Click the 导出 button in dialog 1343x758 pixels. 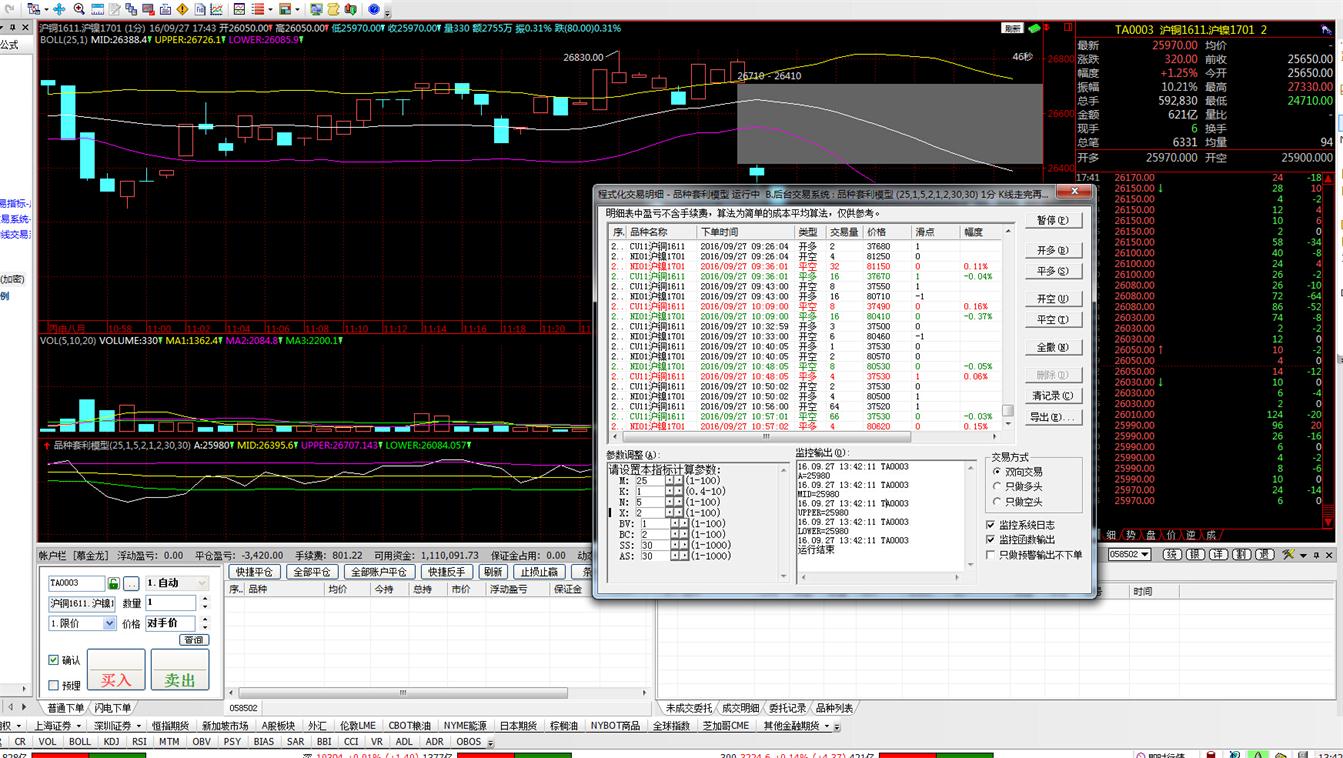point(1053,417)
